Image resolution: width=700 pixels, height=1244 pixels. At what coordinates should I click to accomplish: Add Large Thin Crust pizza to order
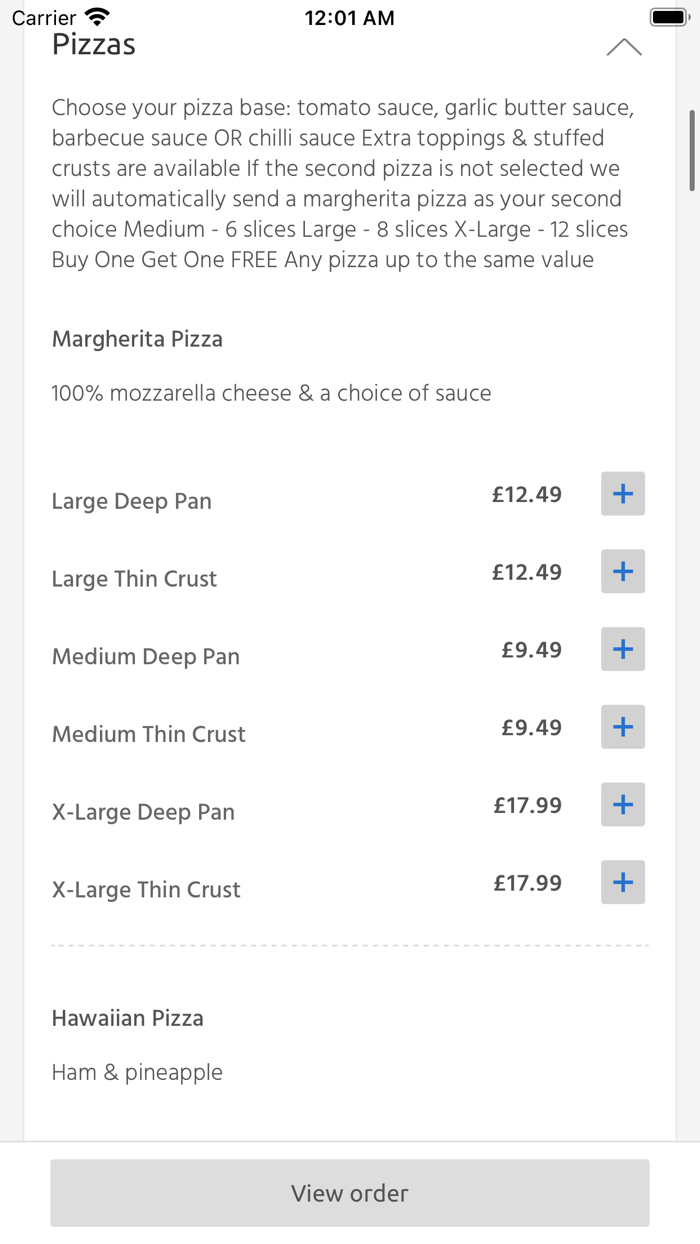(622, 571)
